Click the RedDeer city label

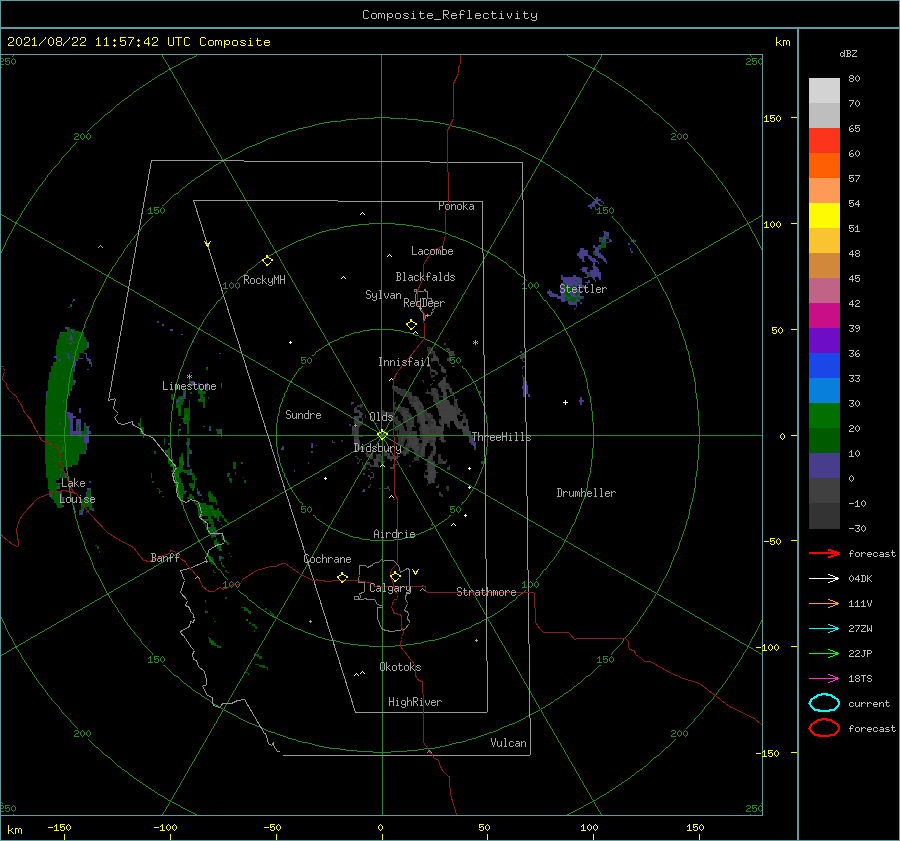[x=424, y=303]
